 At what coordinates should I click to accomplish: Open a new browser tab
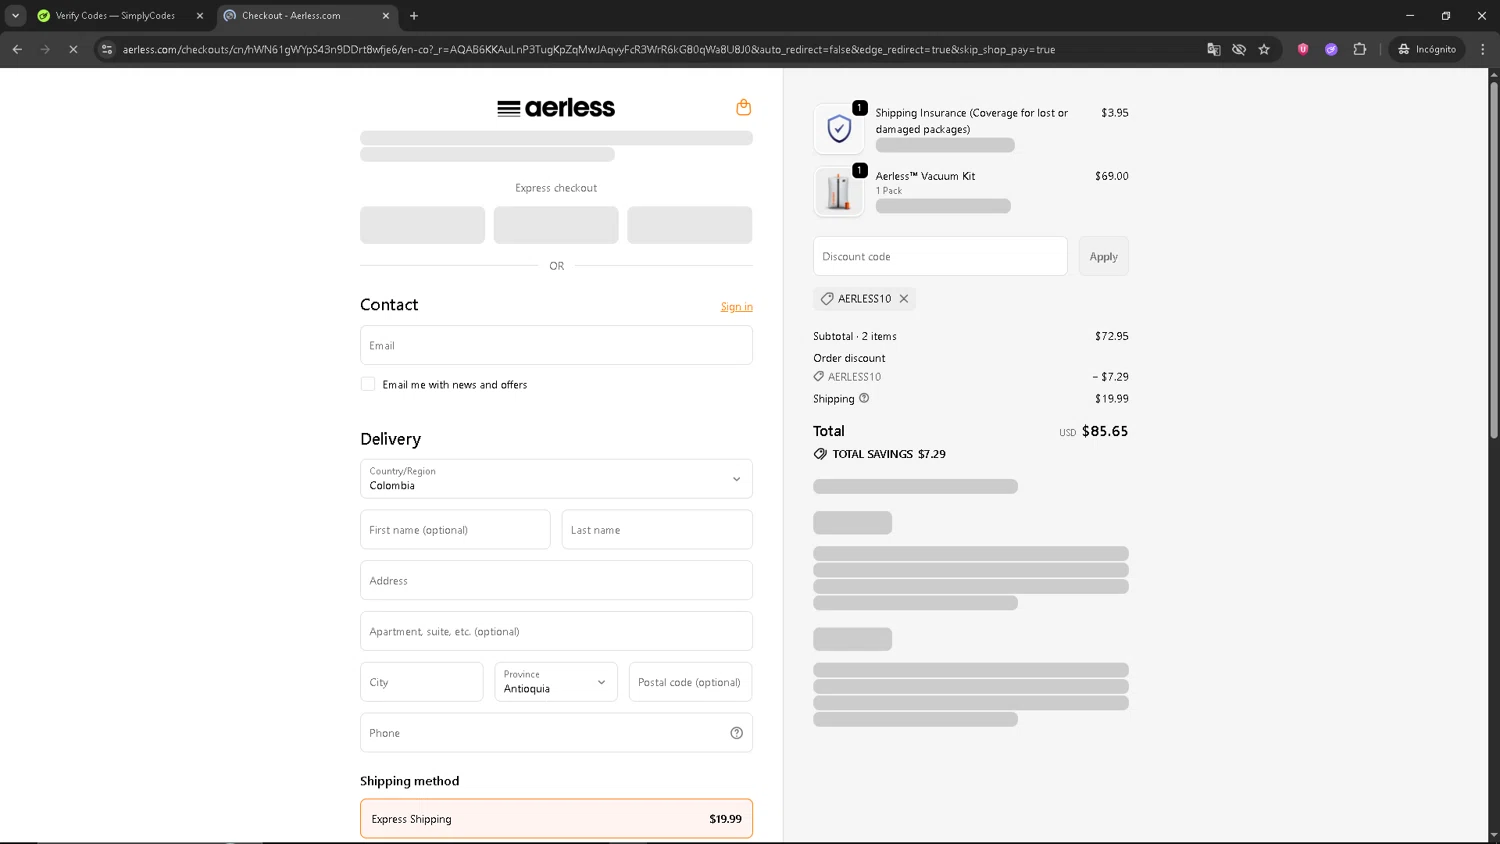414,15
